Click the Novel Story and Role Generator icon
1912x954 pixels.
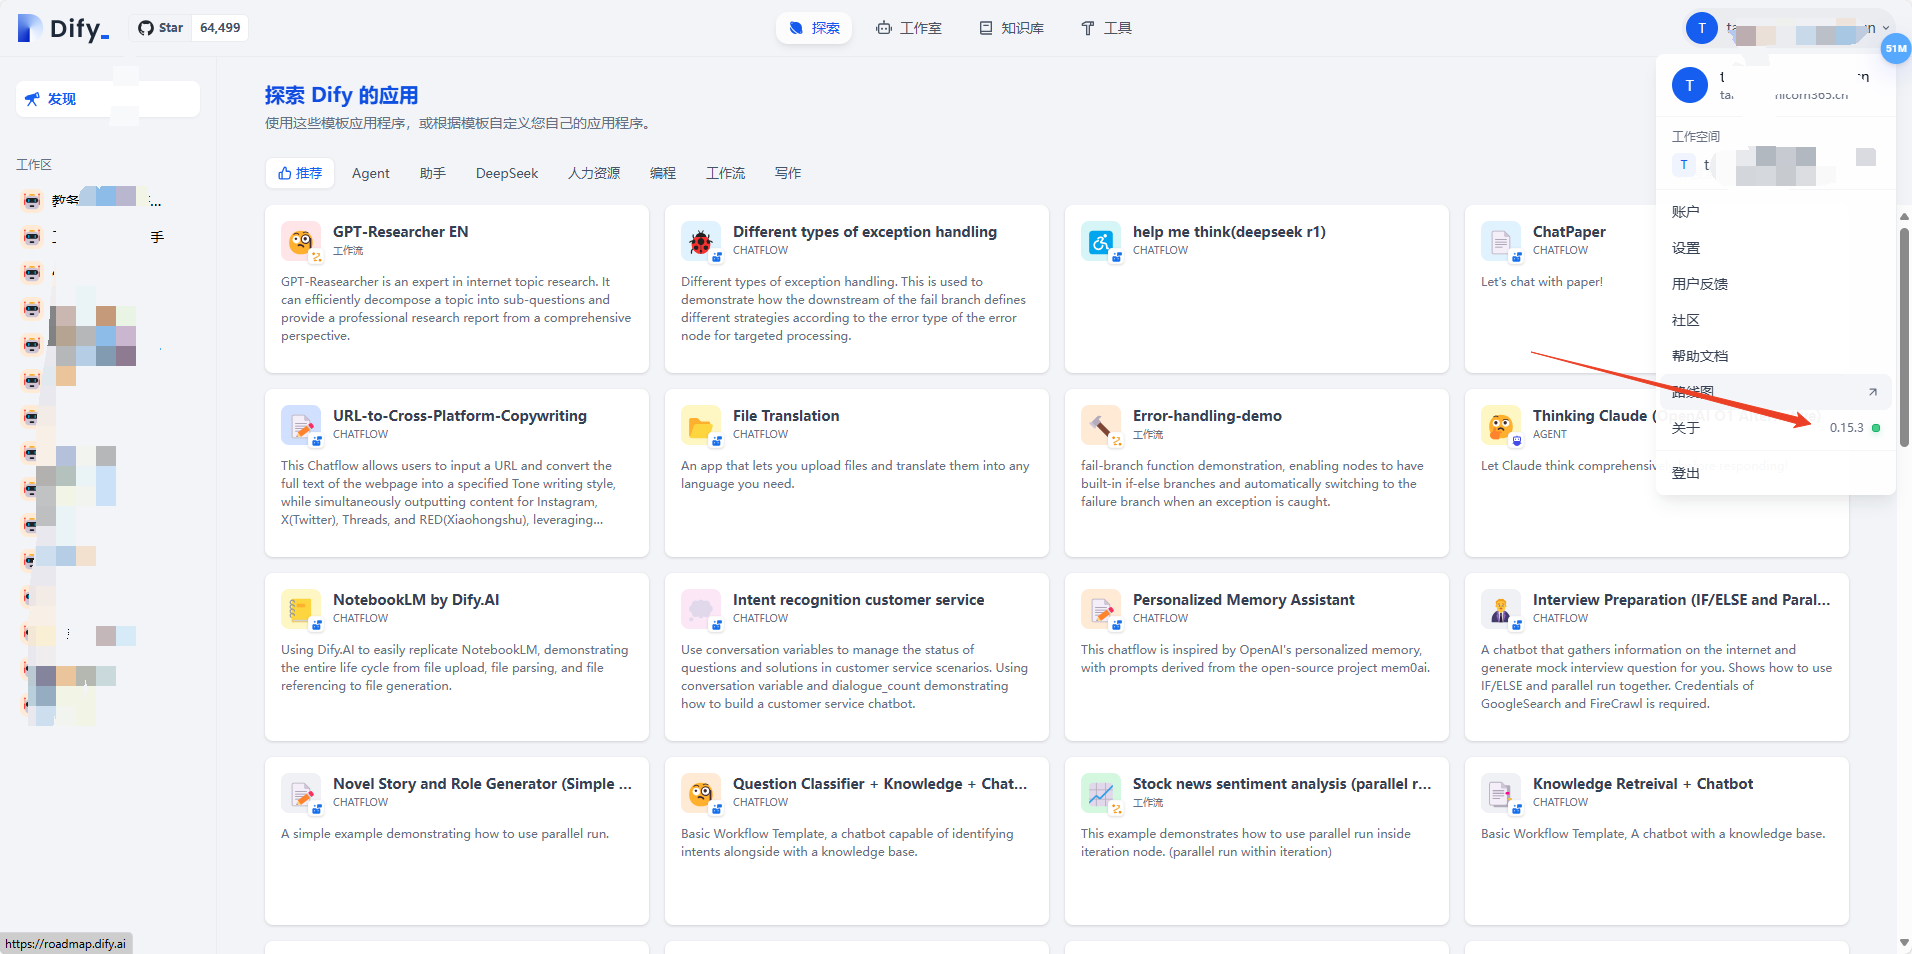[x=301, y=793]
